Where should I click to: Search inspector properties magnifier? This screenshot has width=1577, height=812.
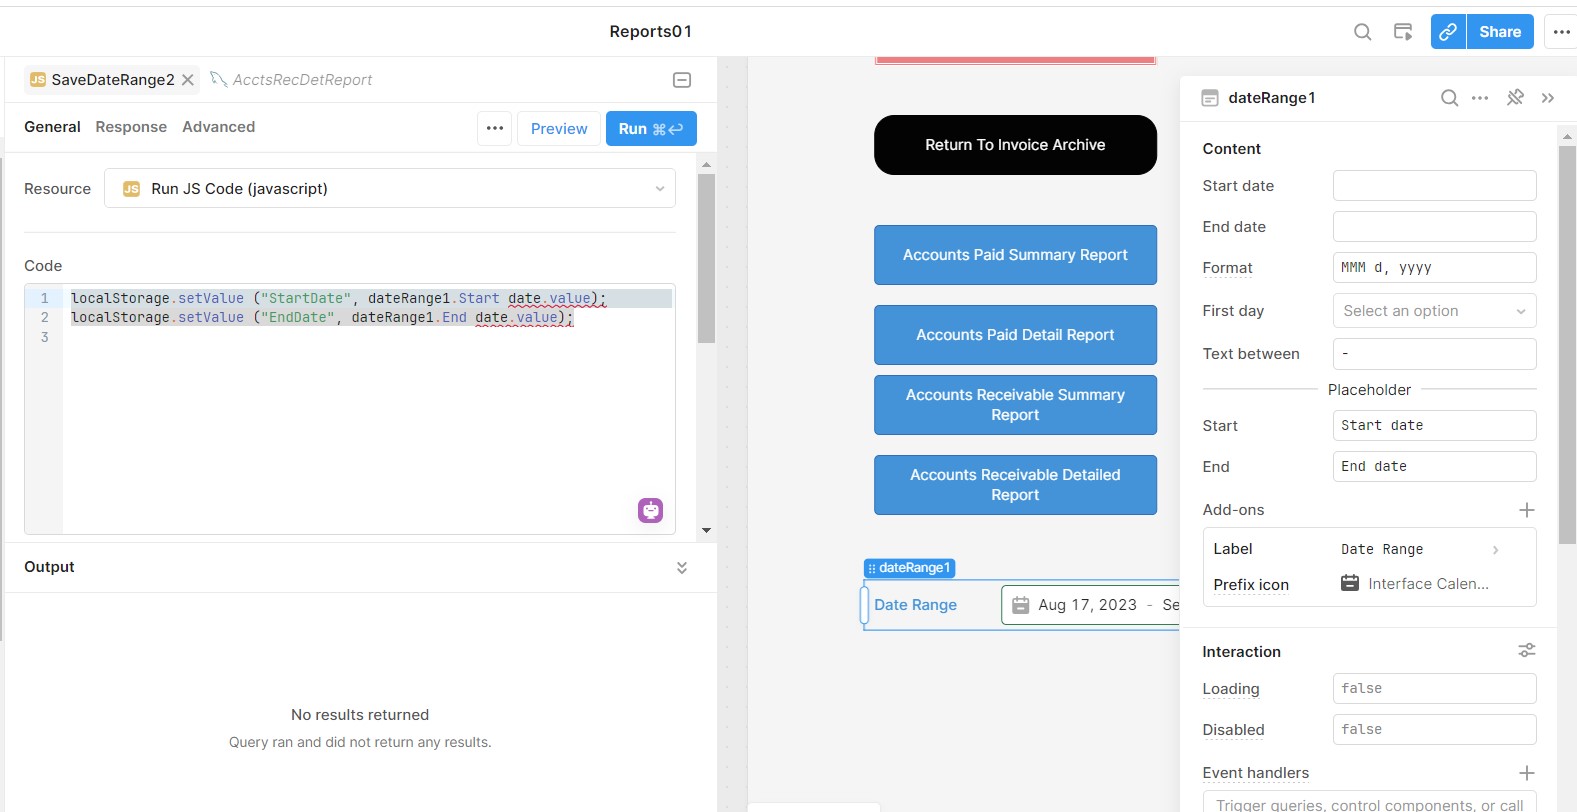[x=1449, y=98]
